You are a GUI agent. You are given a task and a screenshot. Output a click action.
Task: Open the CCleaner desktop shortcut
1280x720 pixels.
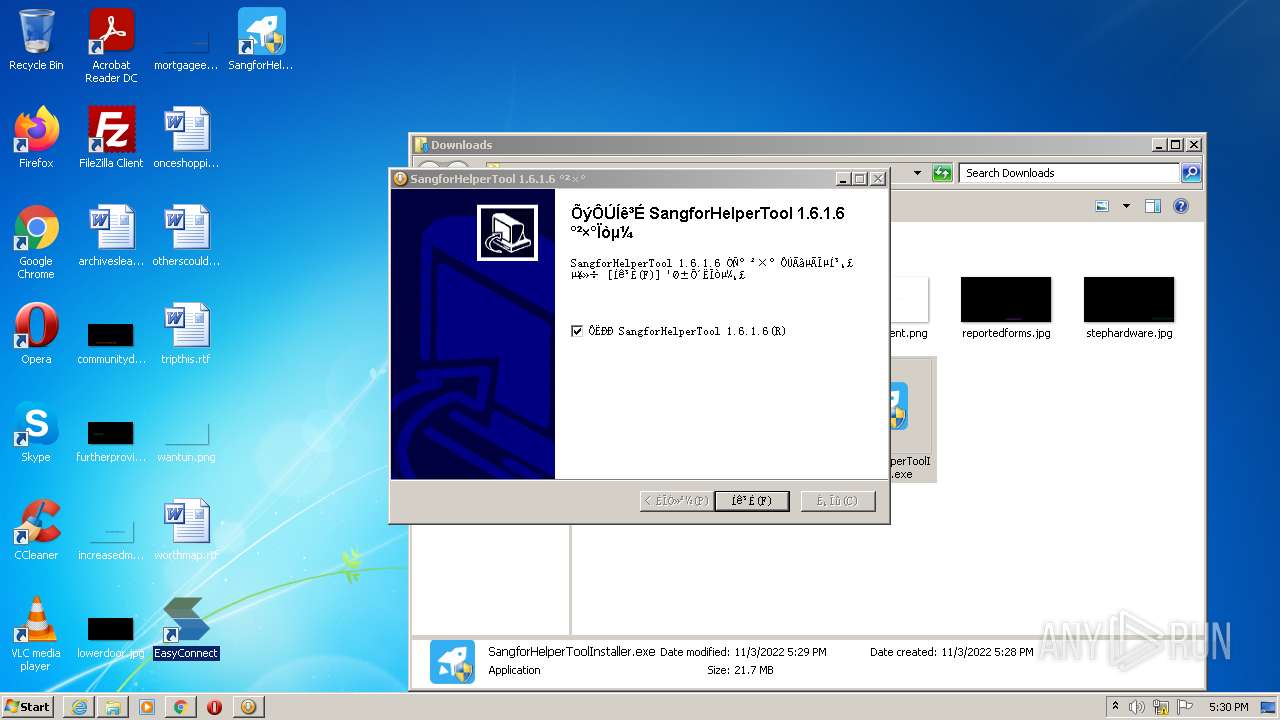click(36, 530)
